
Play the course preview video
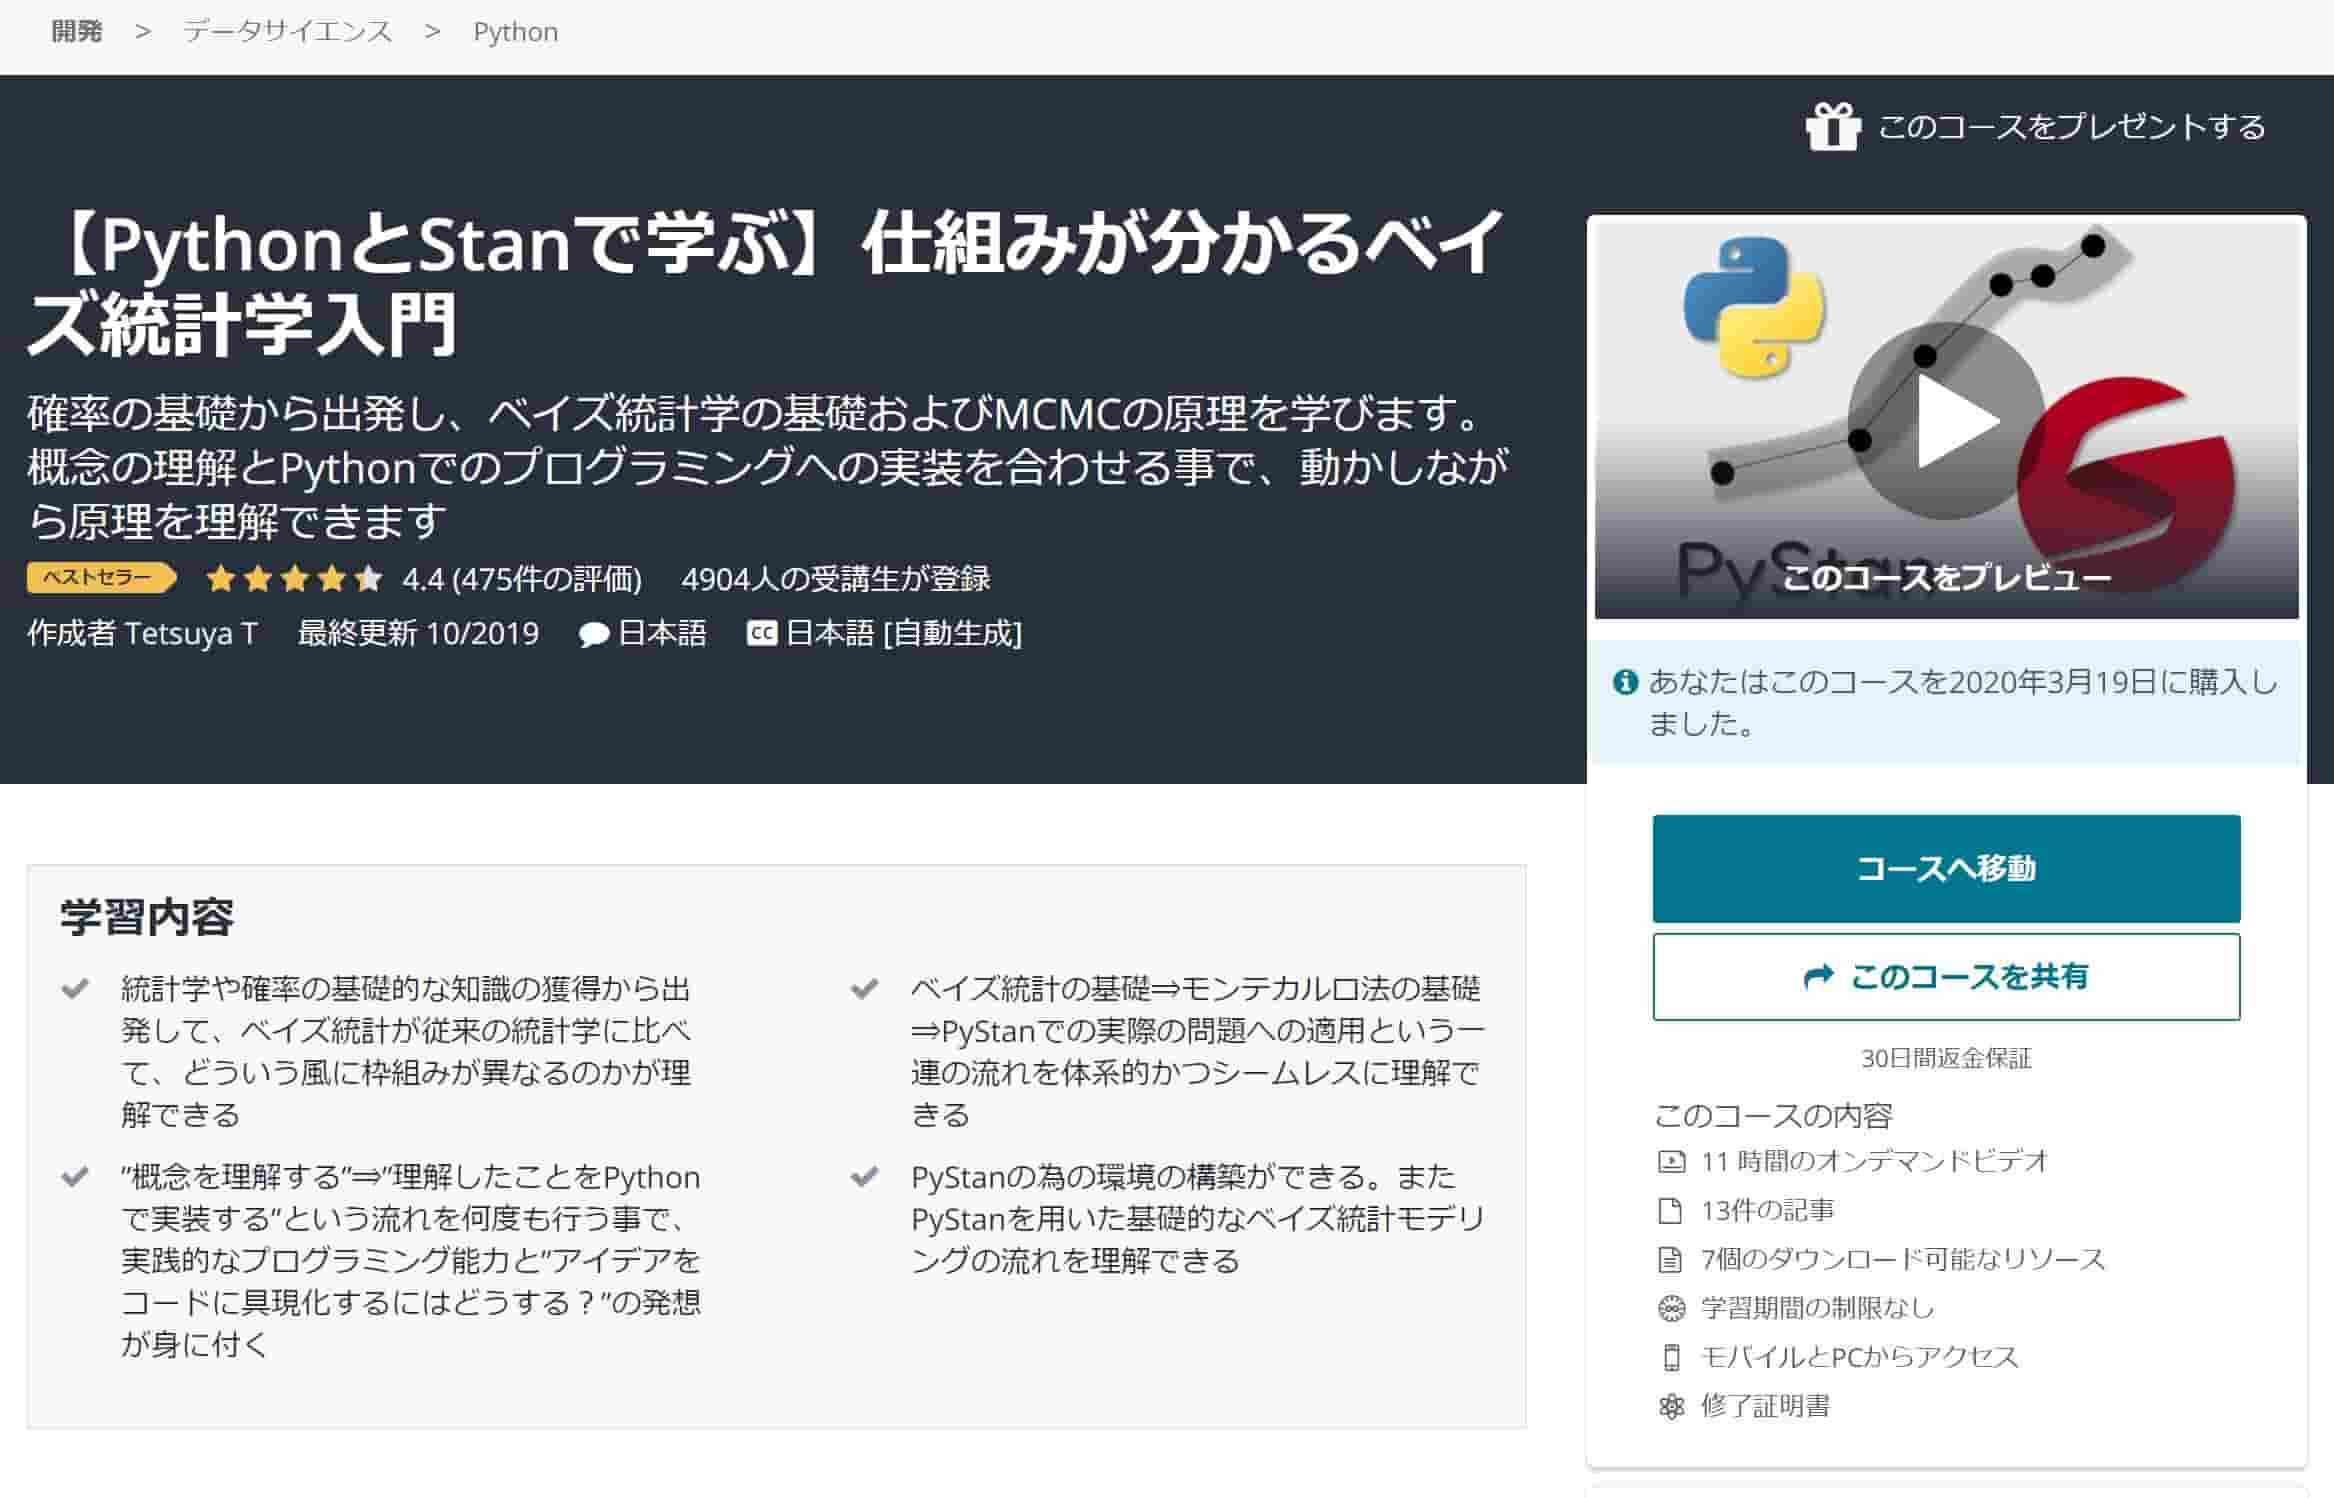click(1945, 421)
